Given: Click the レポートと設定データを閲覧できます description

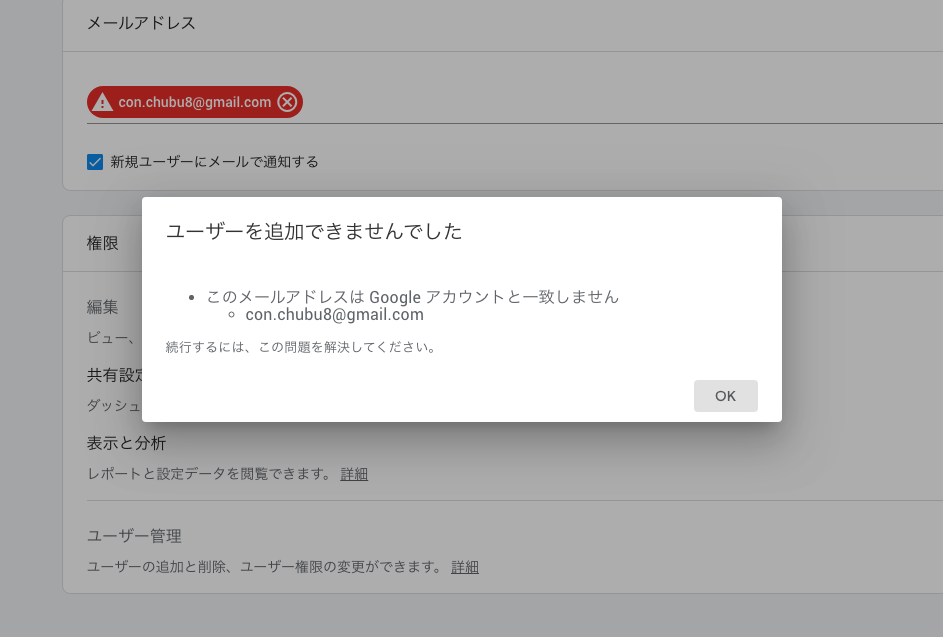Looking at the screenshot, I should [209, 474].
